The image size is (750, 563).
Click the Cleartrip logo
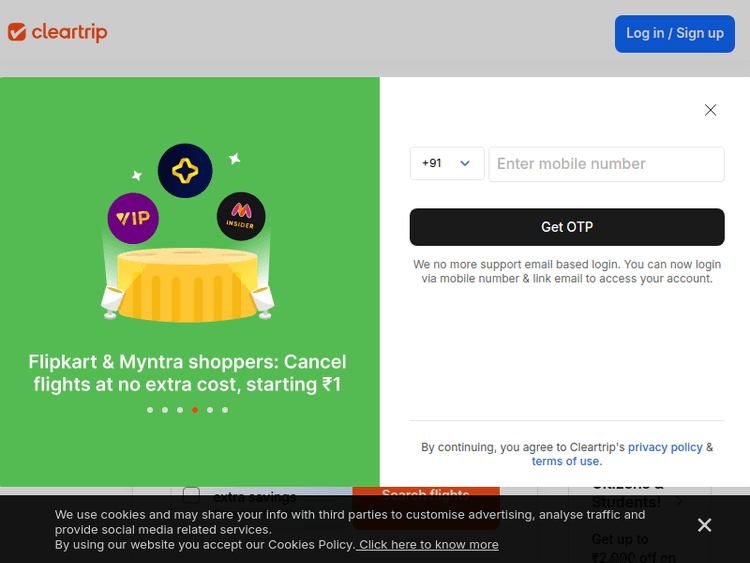click(58, 32)
